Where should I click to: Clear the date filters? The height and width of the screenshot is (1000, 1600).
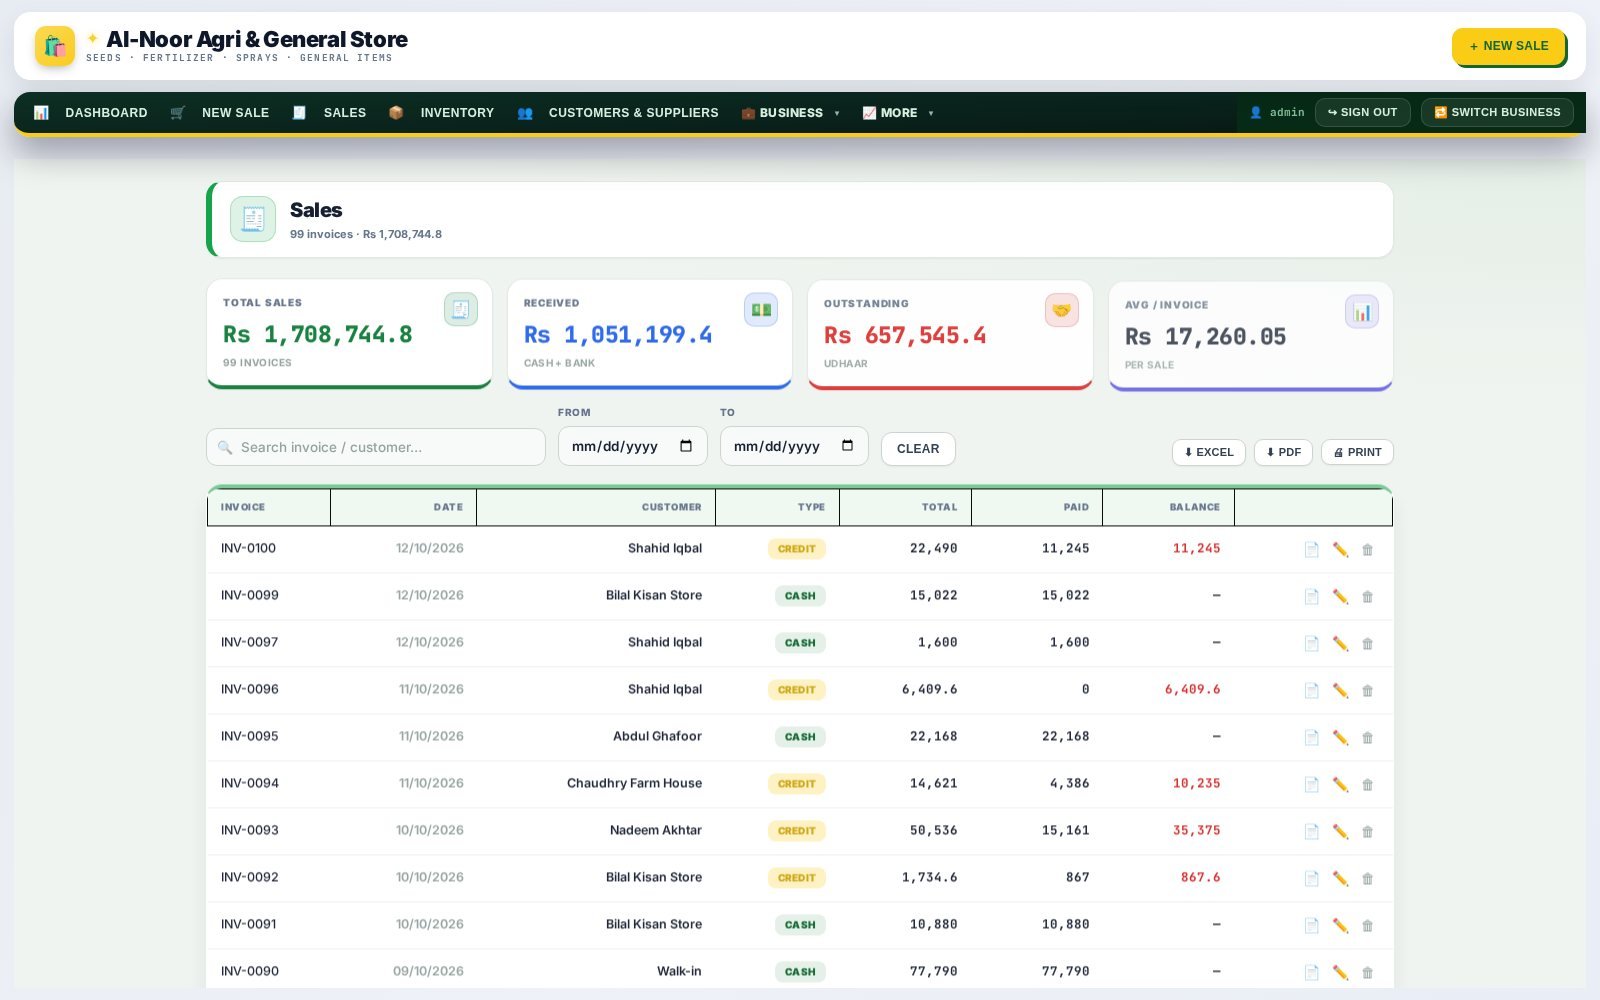coord(918,449)
